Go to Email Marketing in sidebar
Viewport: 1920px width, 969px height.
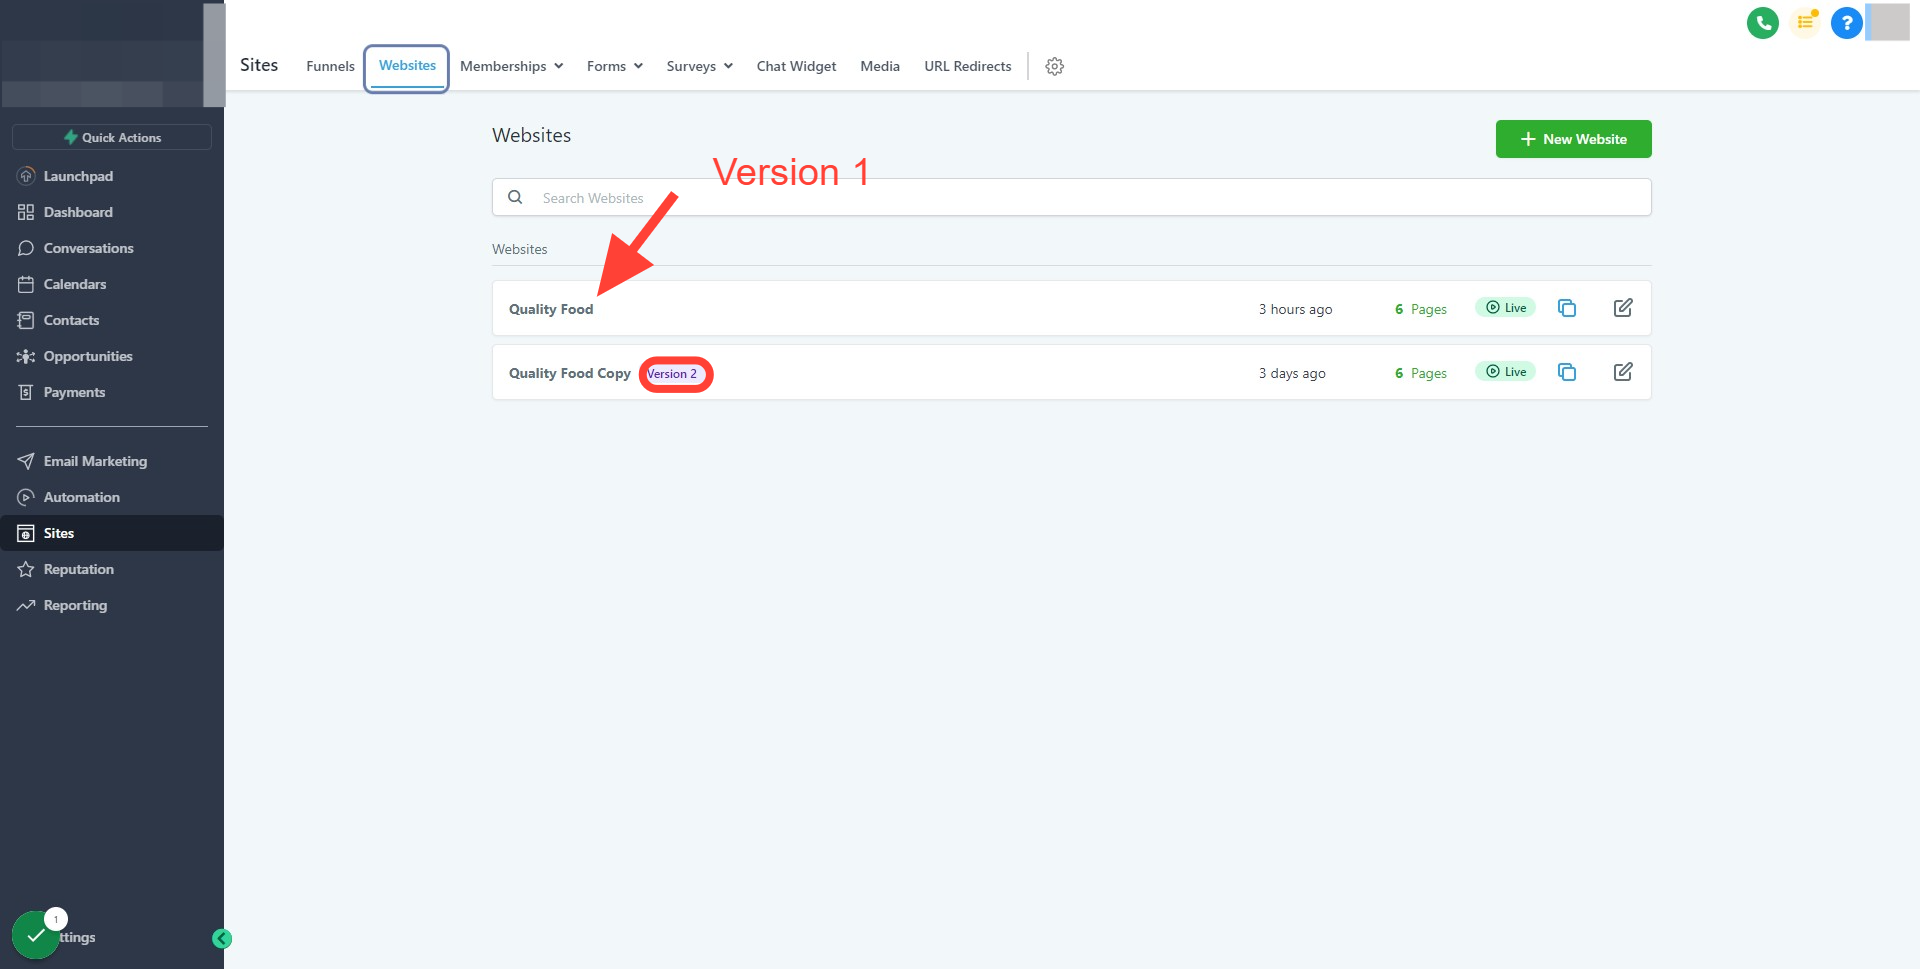coord(95,461)
